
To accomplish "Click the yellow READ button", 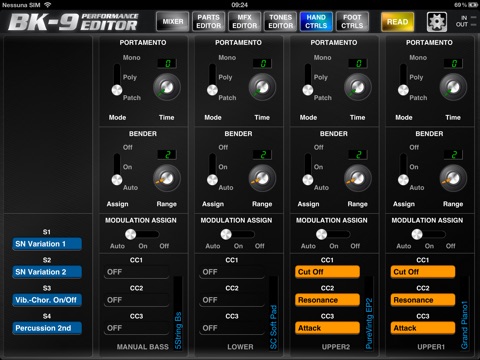I will tap(397, 22).
